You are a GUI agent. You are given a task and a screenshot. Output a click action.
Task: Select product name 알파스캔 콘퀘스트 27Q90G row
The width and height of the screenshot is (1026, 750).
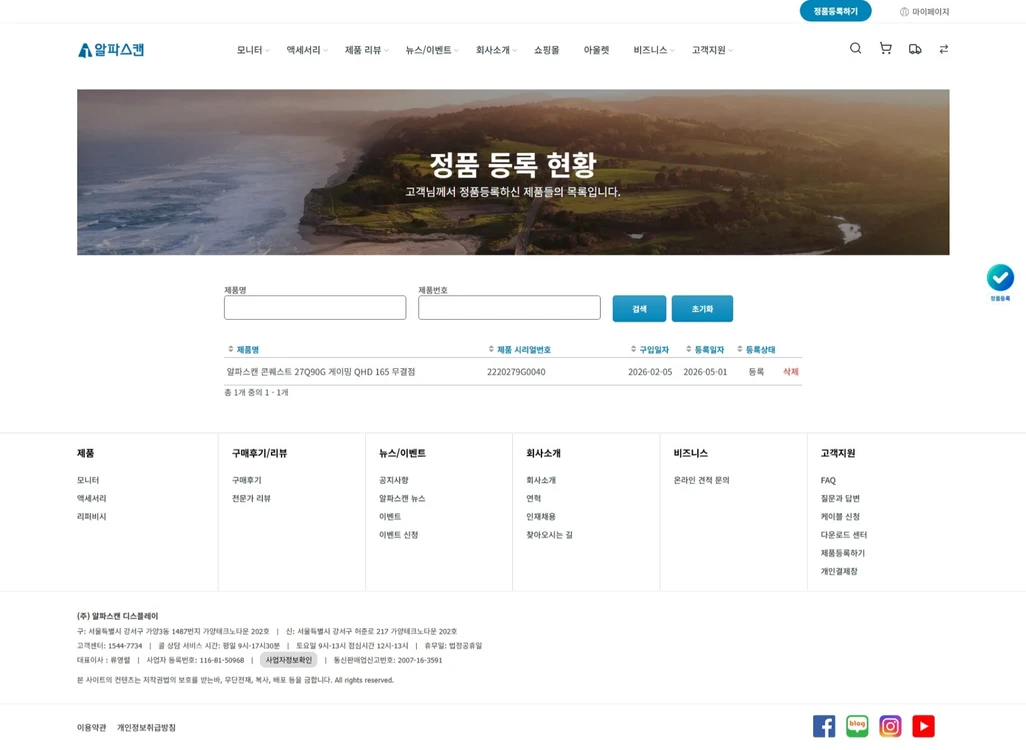[x=321, y=372]
